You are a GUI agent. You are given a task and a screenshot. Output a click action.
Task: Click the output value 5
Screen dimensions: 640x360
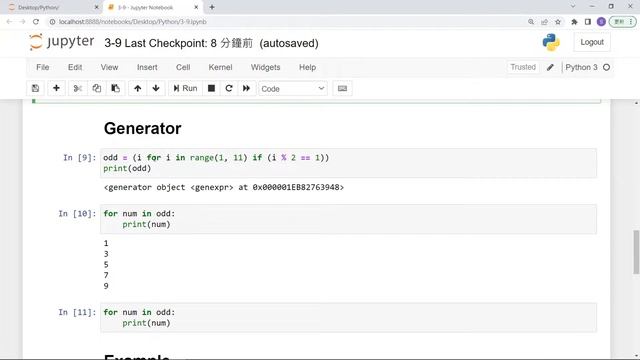click(106, 264)
